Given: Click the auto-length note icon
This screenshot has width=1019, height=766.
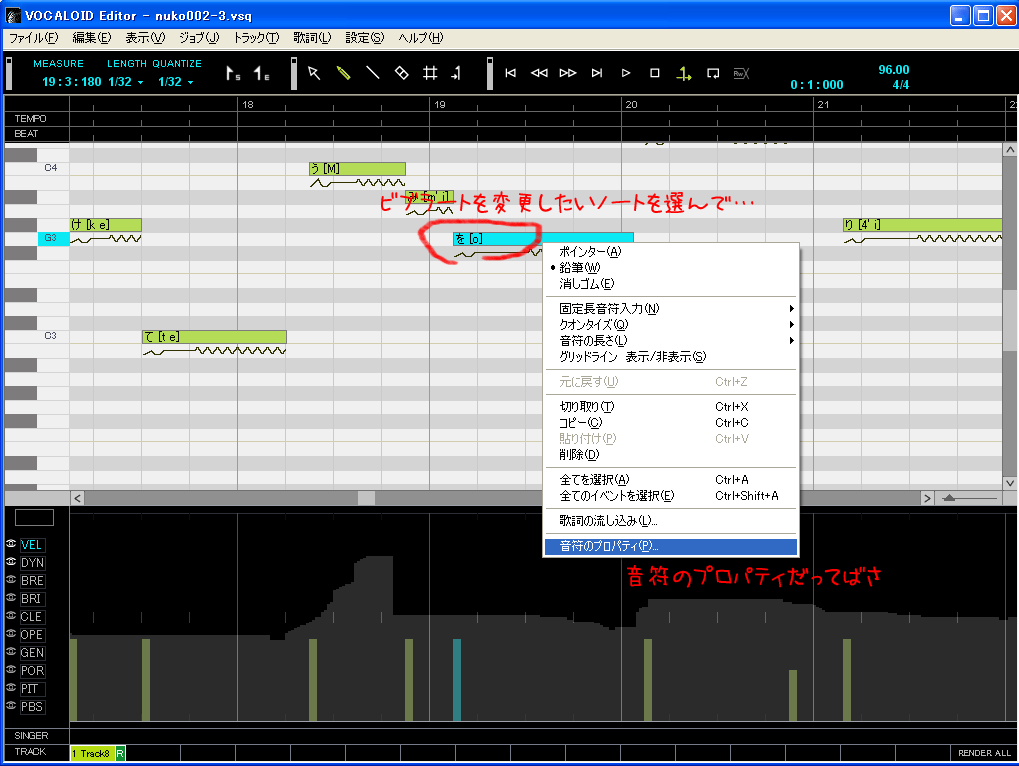Looking at the screenshot, I should tap(456, 73).
